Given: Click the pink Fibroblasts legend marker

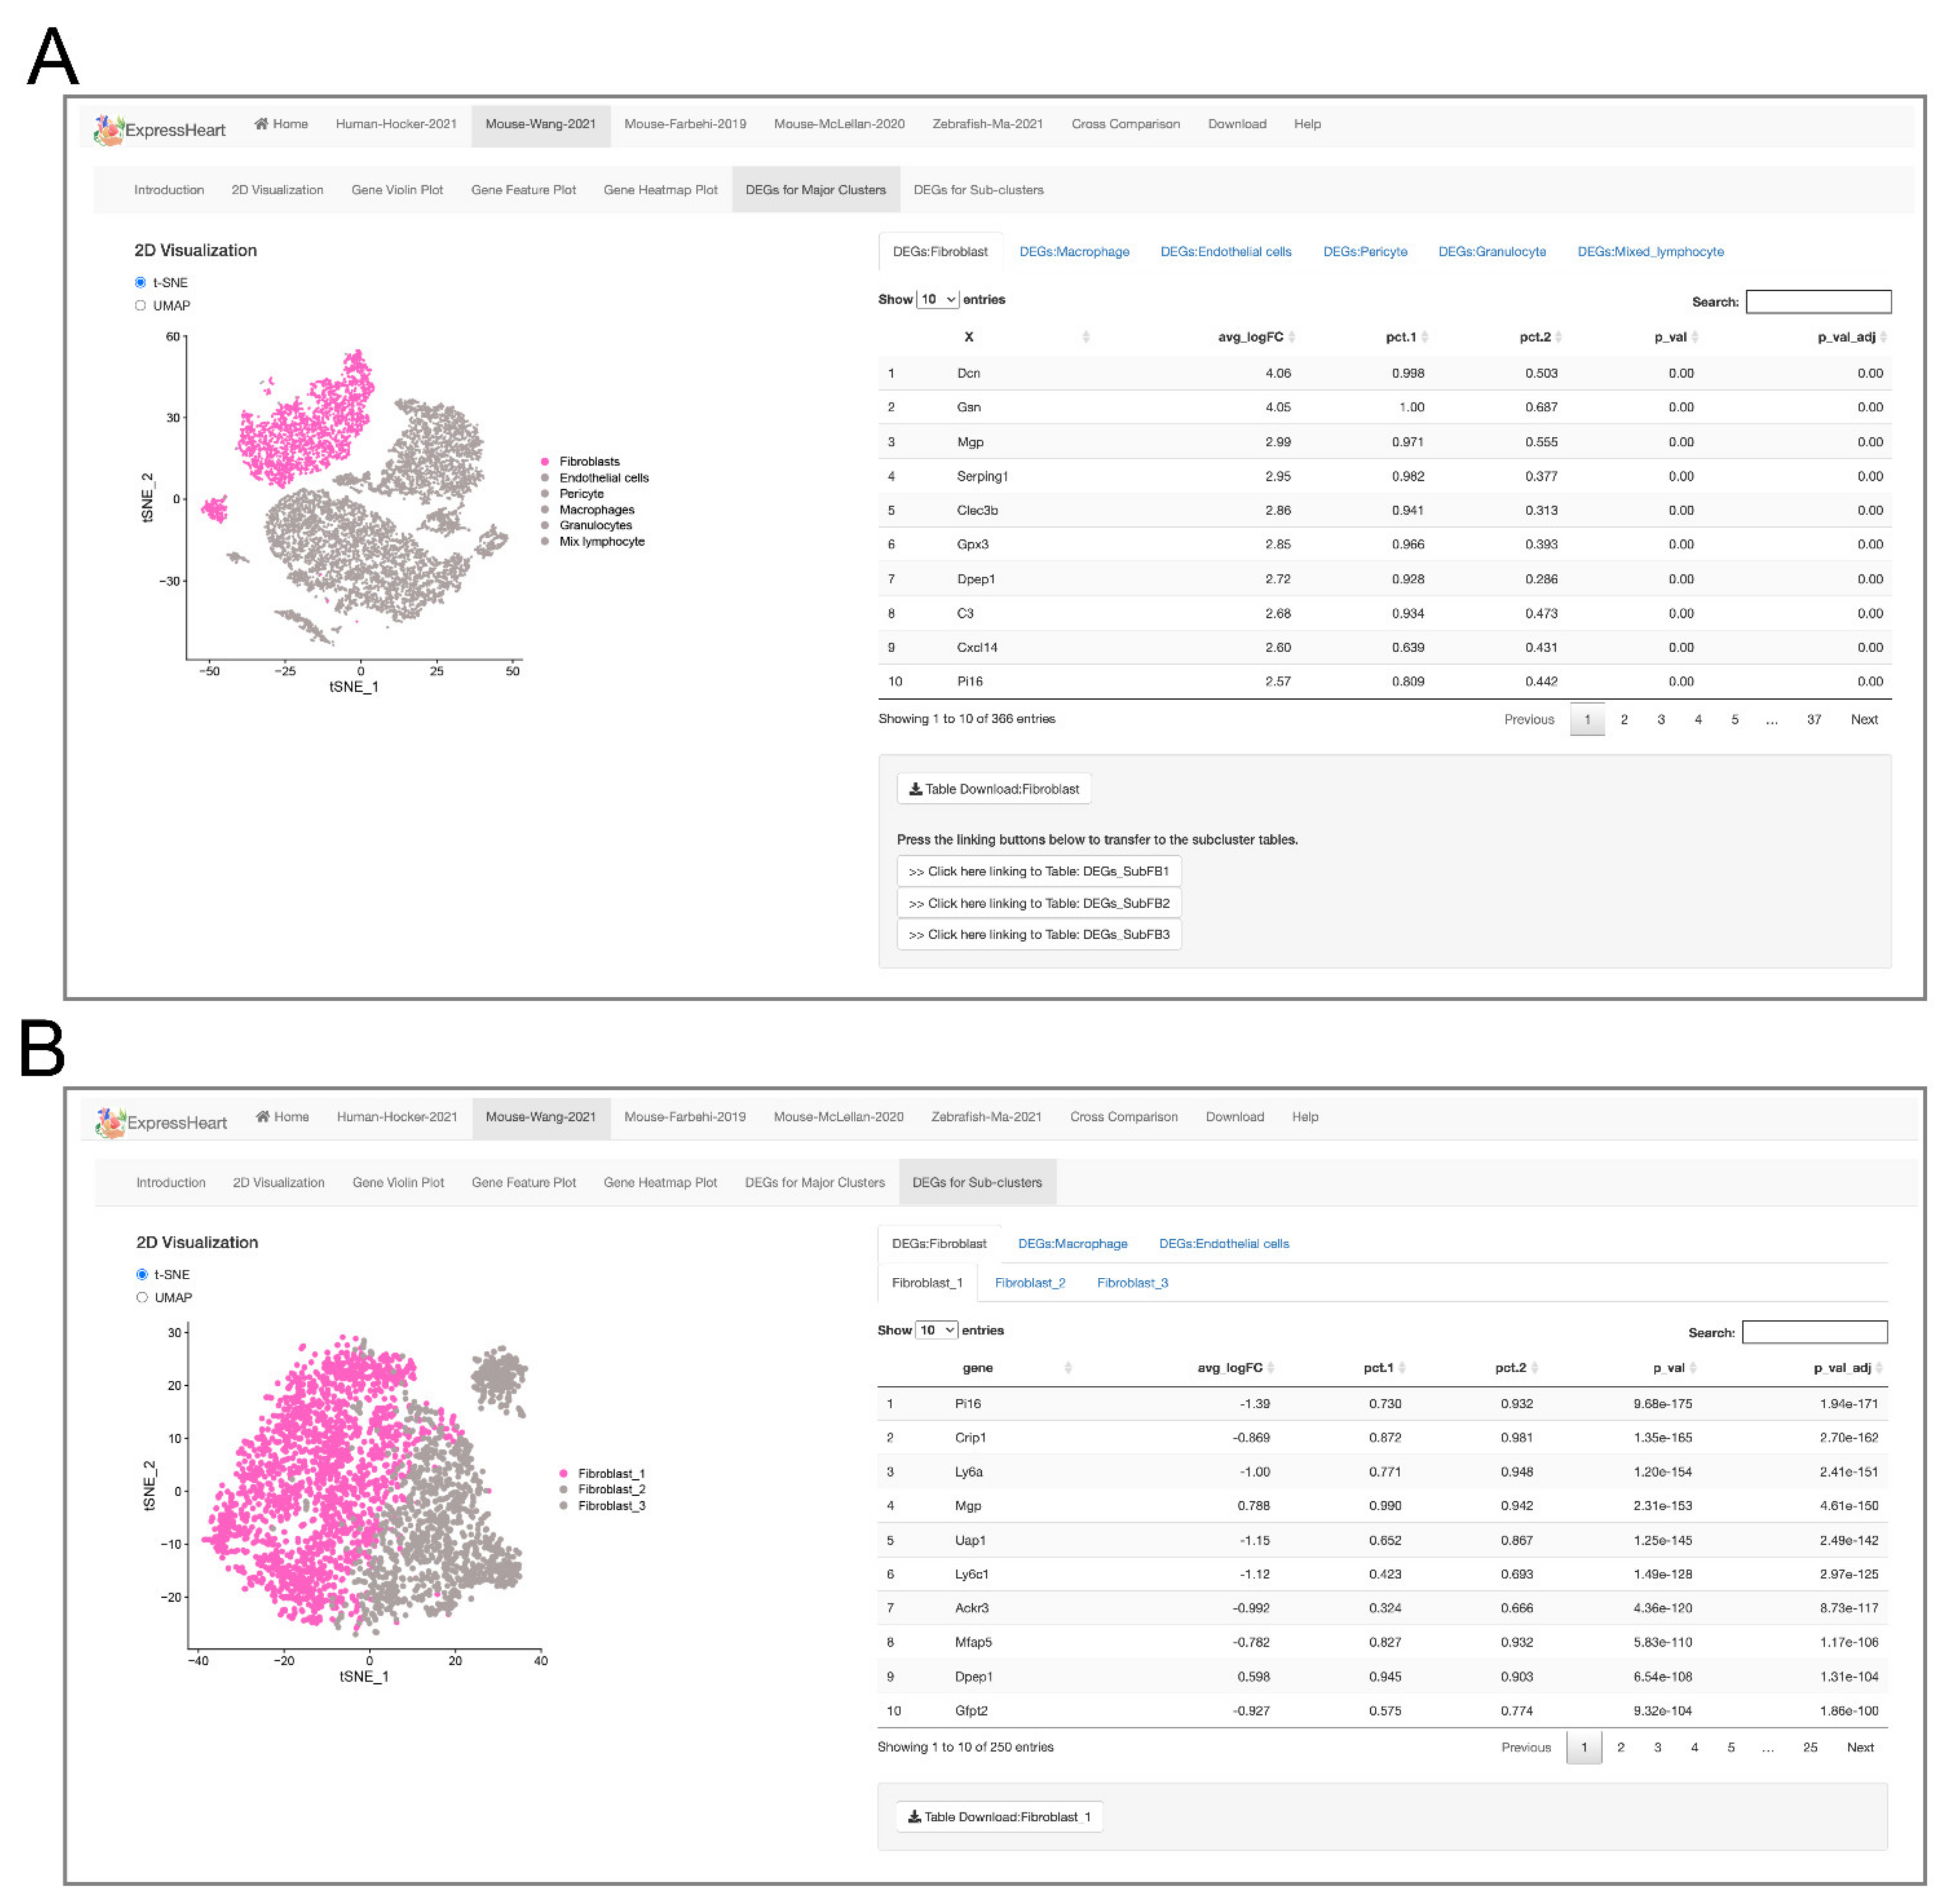Looking at the screenshot, I should tap(545, 461).
